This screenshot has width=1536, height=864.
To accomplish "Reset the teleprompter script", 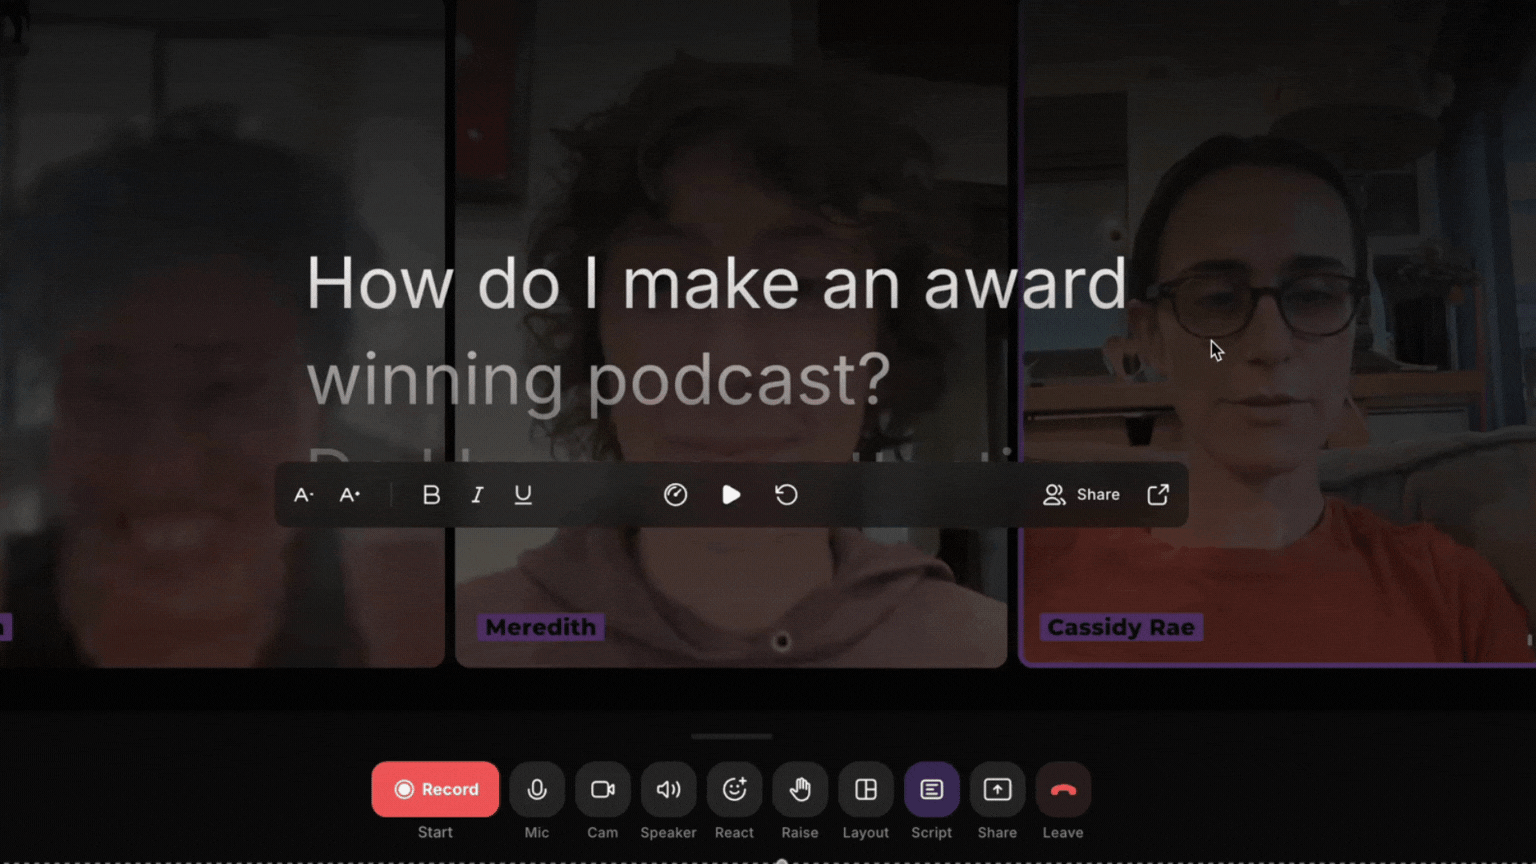I will point(786,495).
